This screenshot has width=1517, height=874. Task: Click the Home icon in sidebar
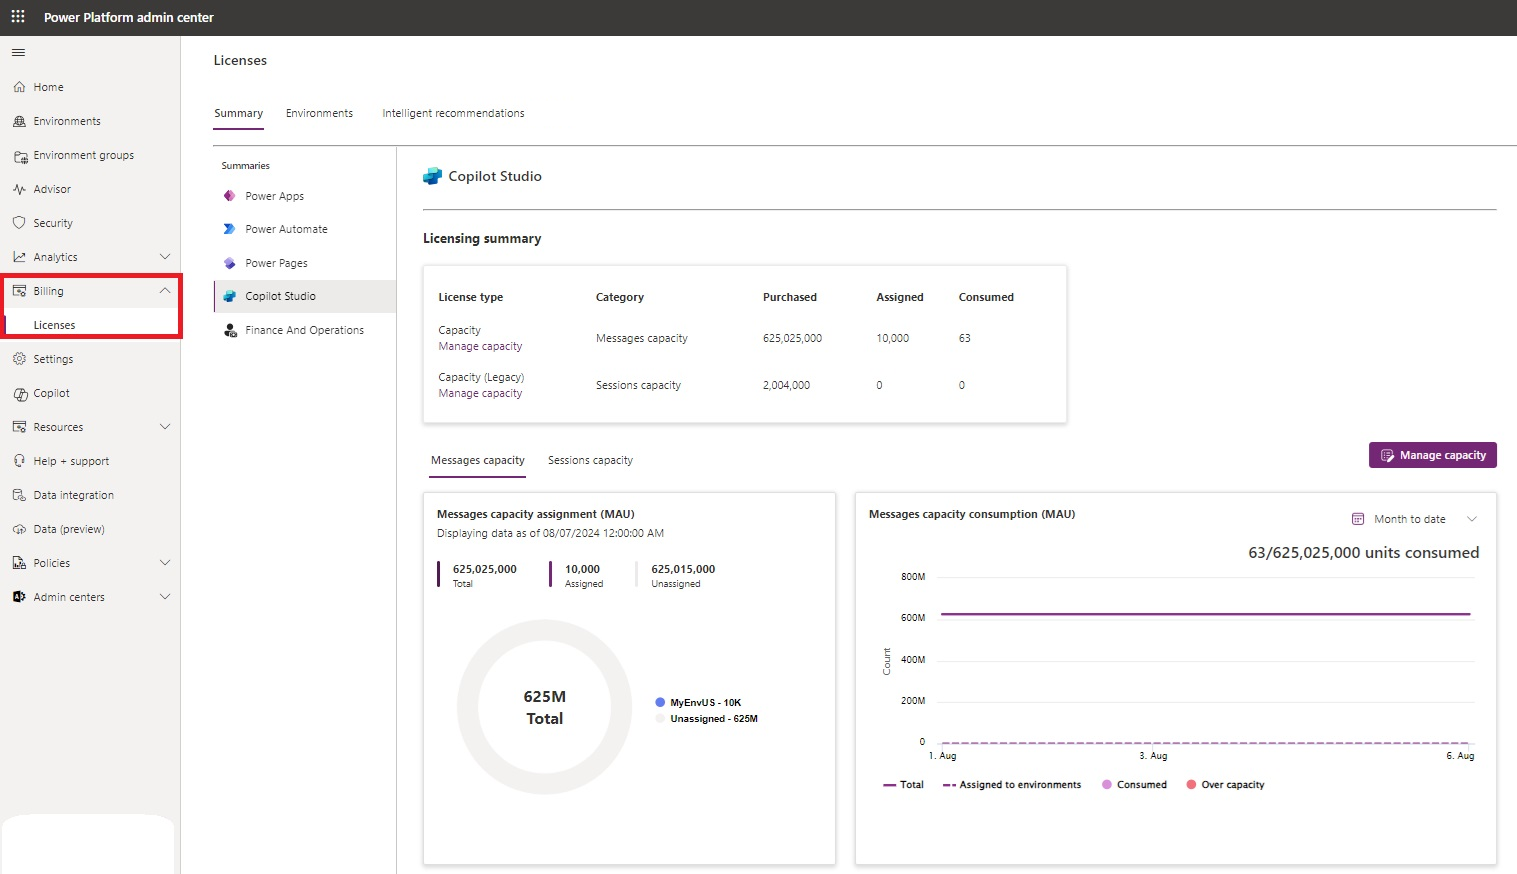tap(19, 87)
